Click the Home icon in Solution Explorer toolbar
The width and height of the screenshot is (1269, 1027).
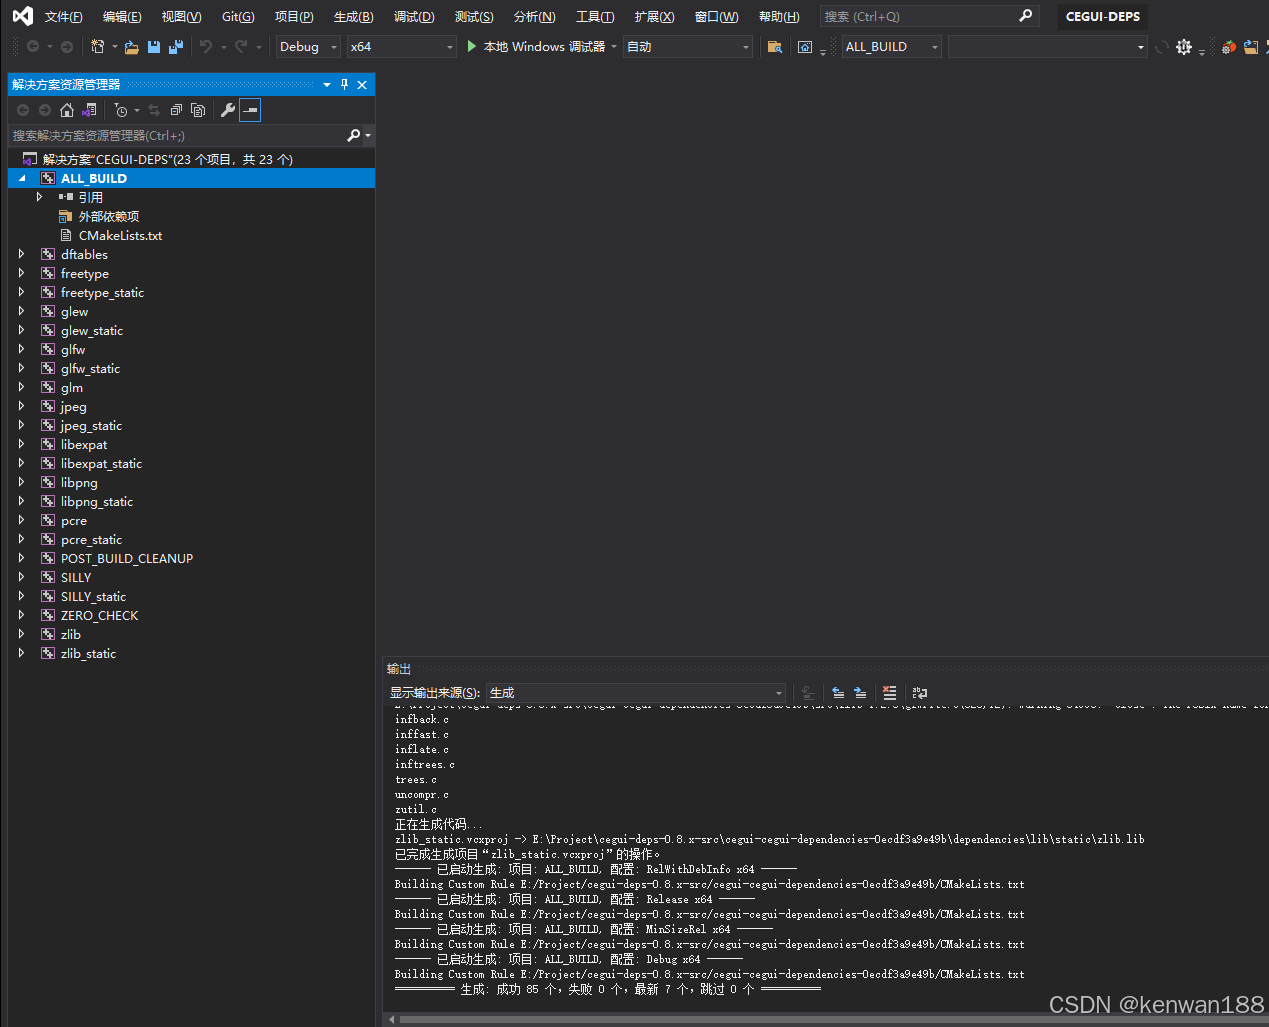pyautogui.click(x=67, y=110)
